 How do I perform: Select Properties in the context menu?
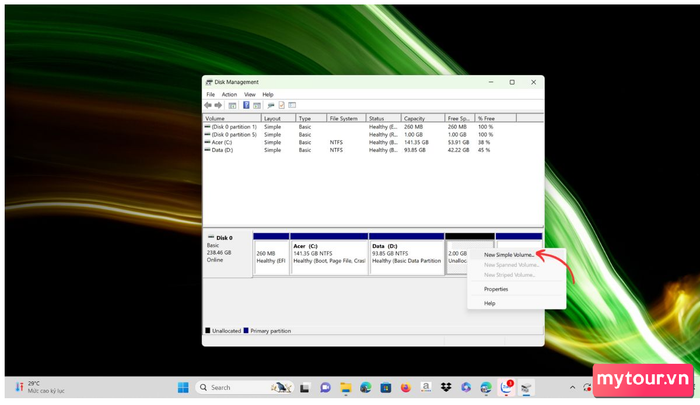click(x=496, y=289)
